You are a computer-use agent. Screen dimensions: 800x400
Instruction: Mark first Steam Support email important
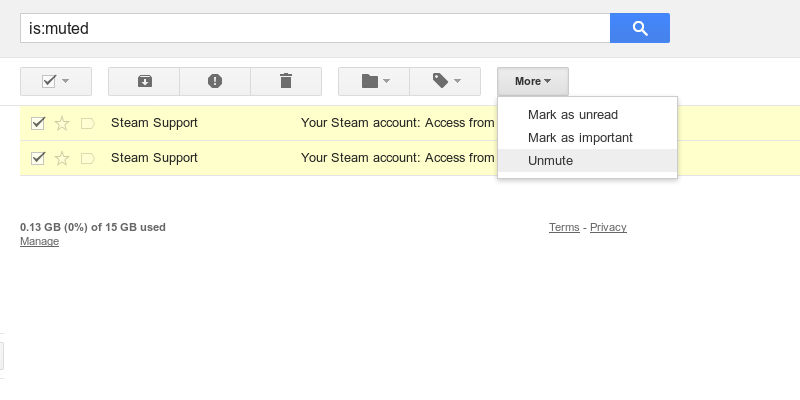tap(87, 123)
